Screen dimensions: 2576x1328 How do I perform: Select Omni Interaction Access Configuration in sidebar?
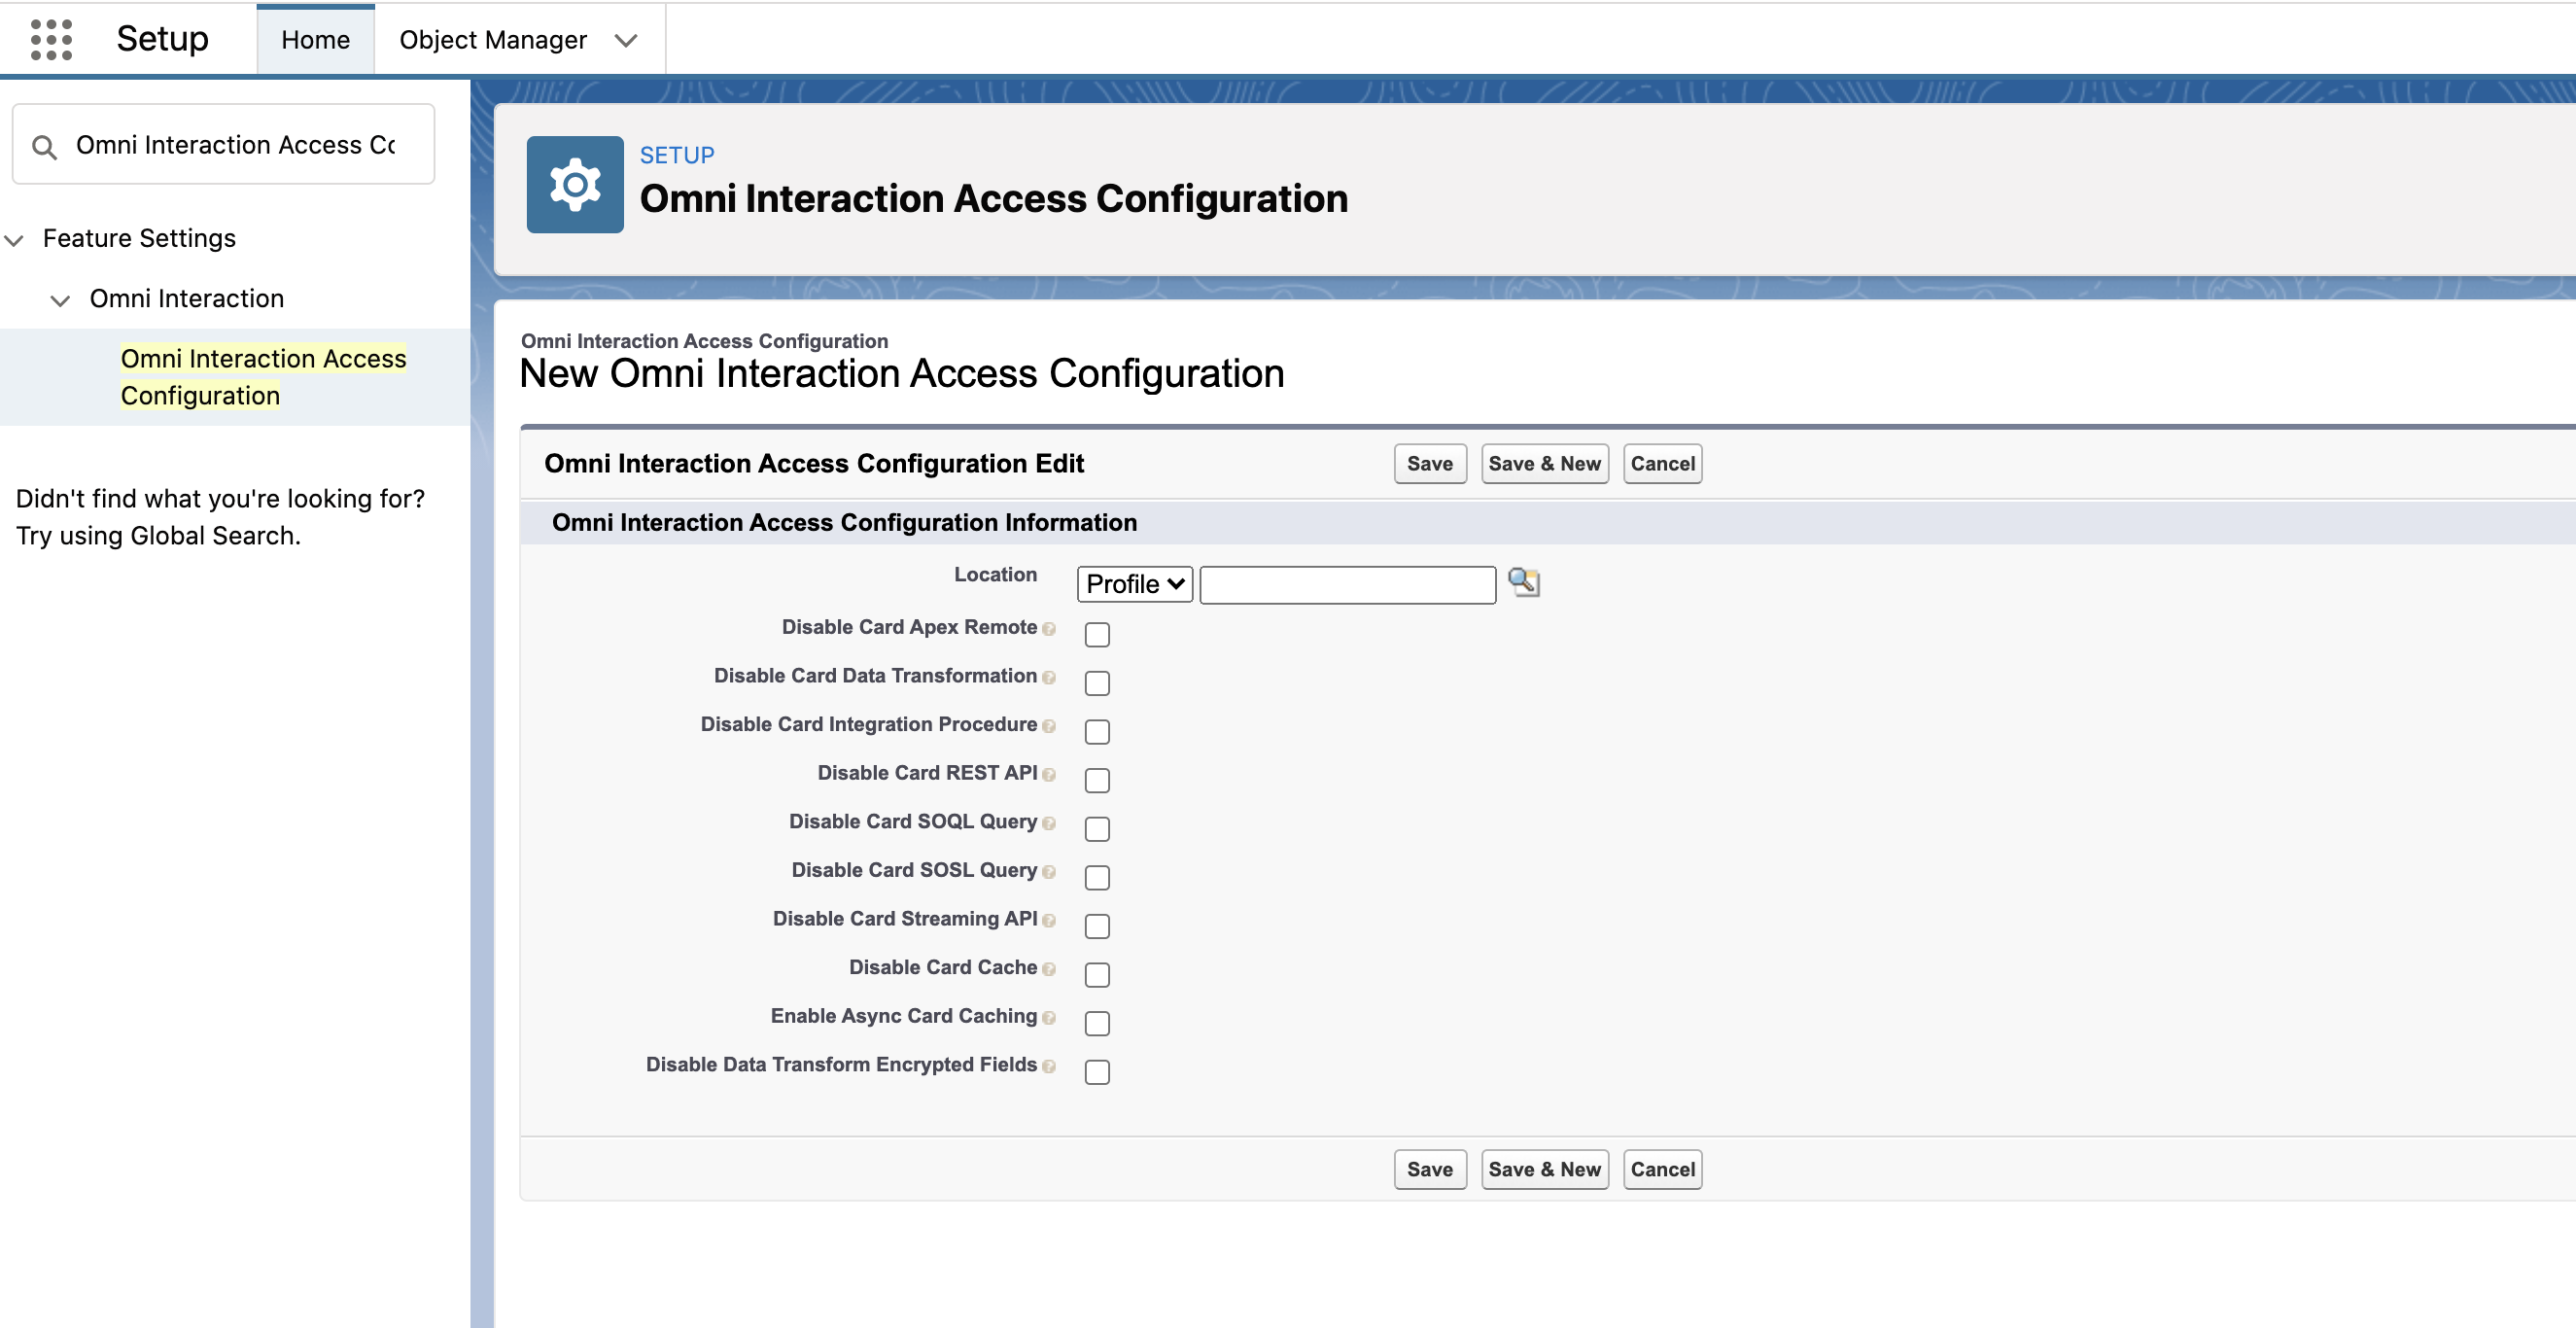(263, 377)
